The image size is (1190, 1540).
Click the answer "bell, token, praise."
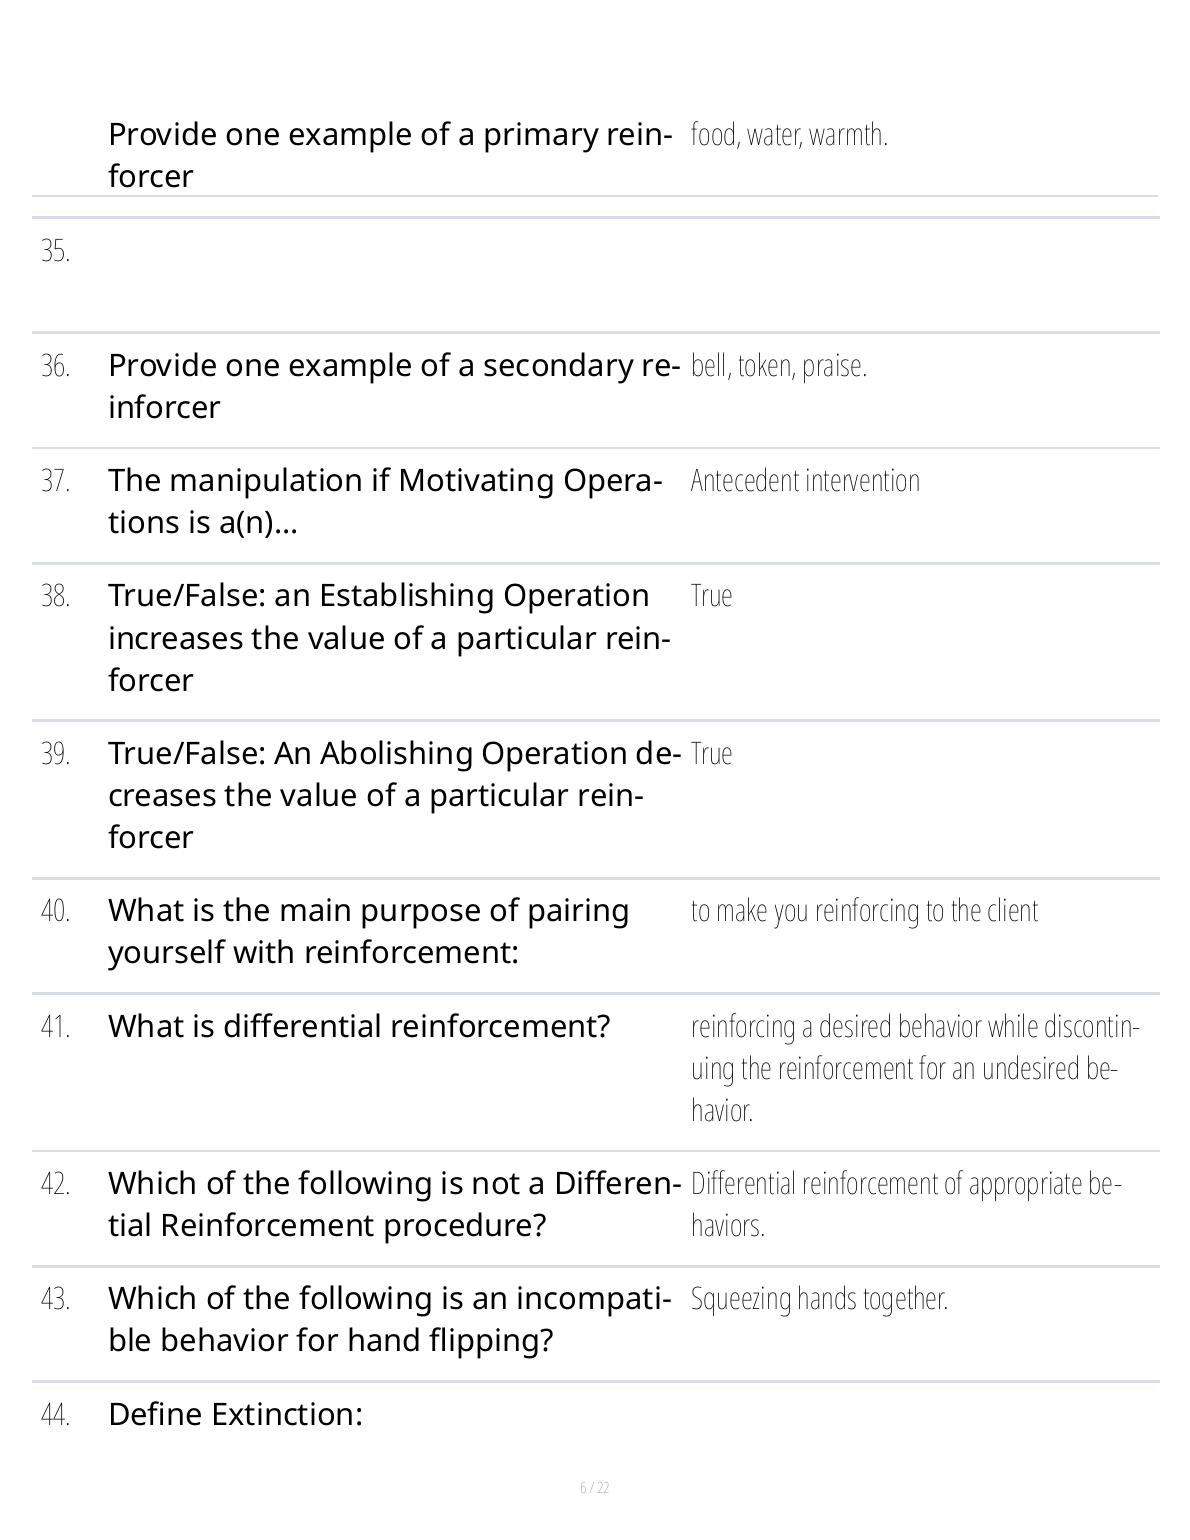coord(778,367)
